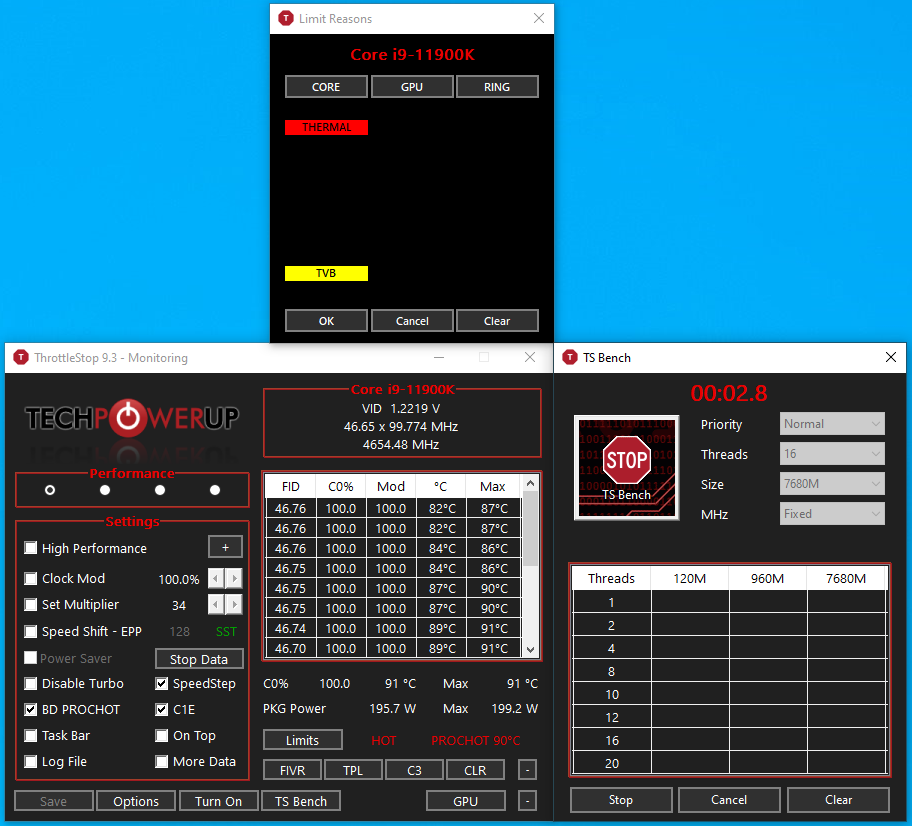Toggle the SpeedStep checkbox
This screenshot has height=826, width=912.
162,683
